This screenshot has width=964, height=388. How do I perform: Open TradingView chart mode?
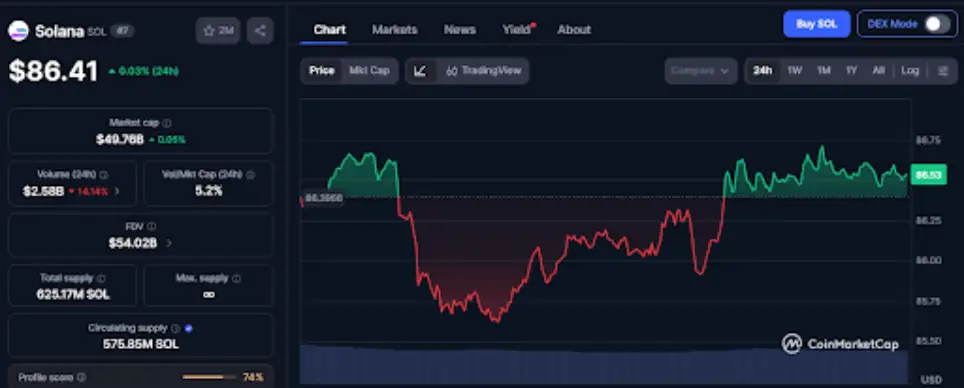[483, 71]
